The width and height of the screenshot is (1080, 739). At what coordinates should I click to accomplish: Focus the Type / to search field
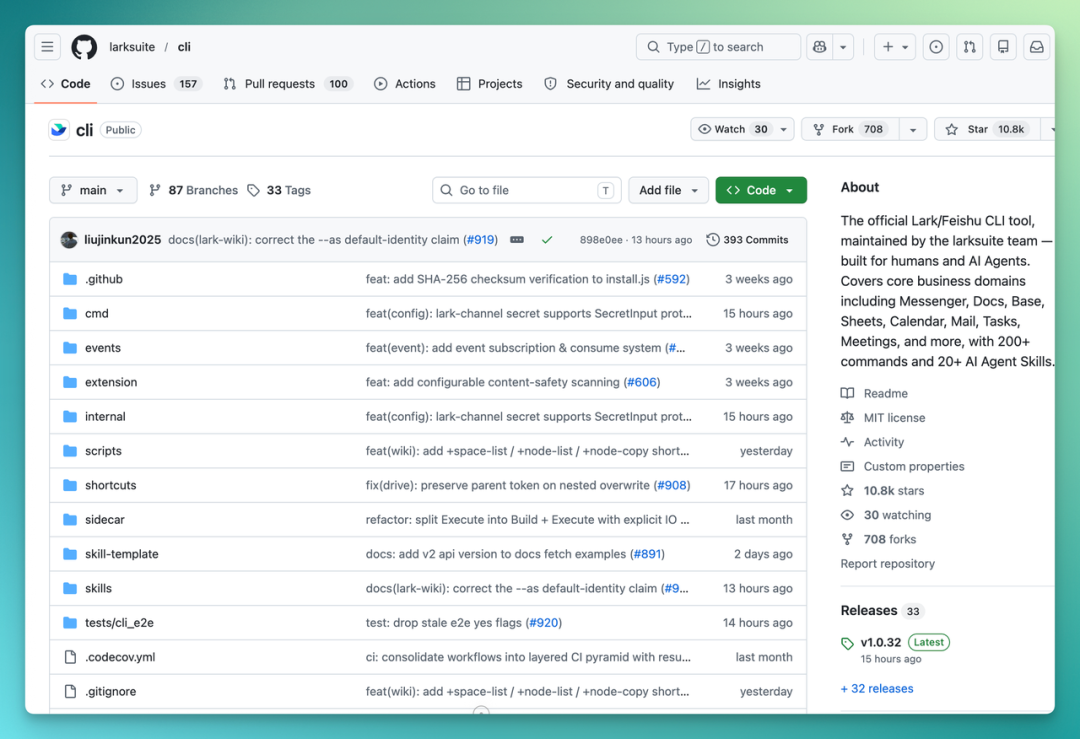click(718, 47)
